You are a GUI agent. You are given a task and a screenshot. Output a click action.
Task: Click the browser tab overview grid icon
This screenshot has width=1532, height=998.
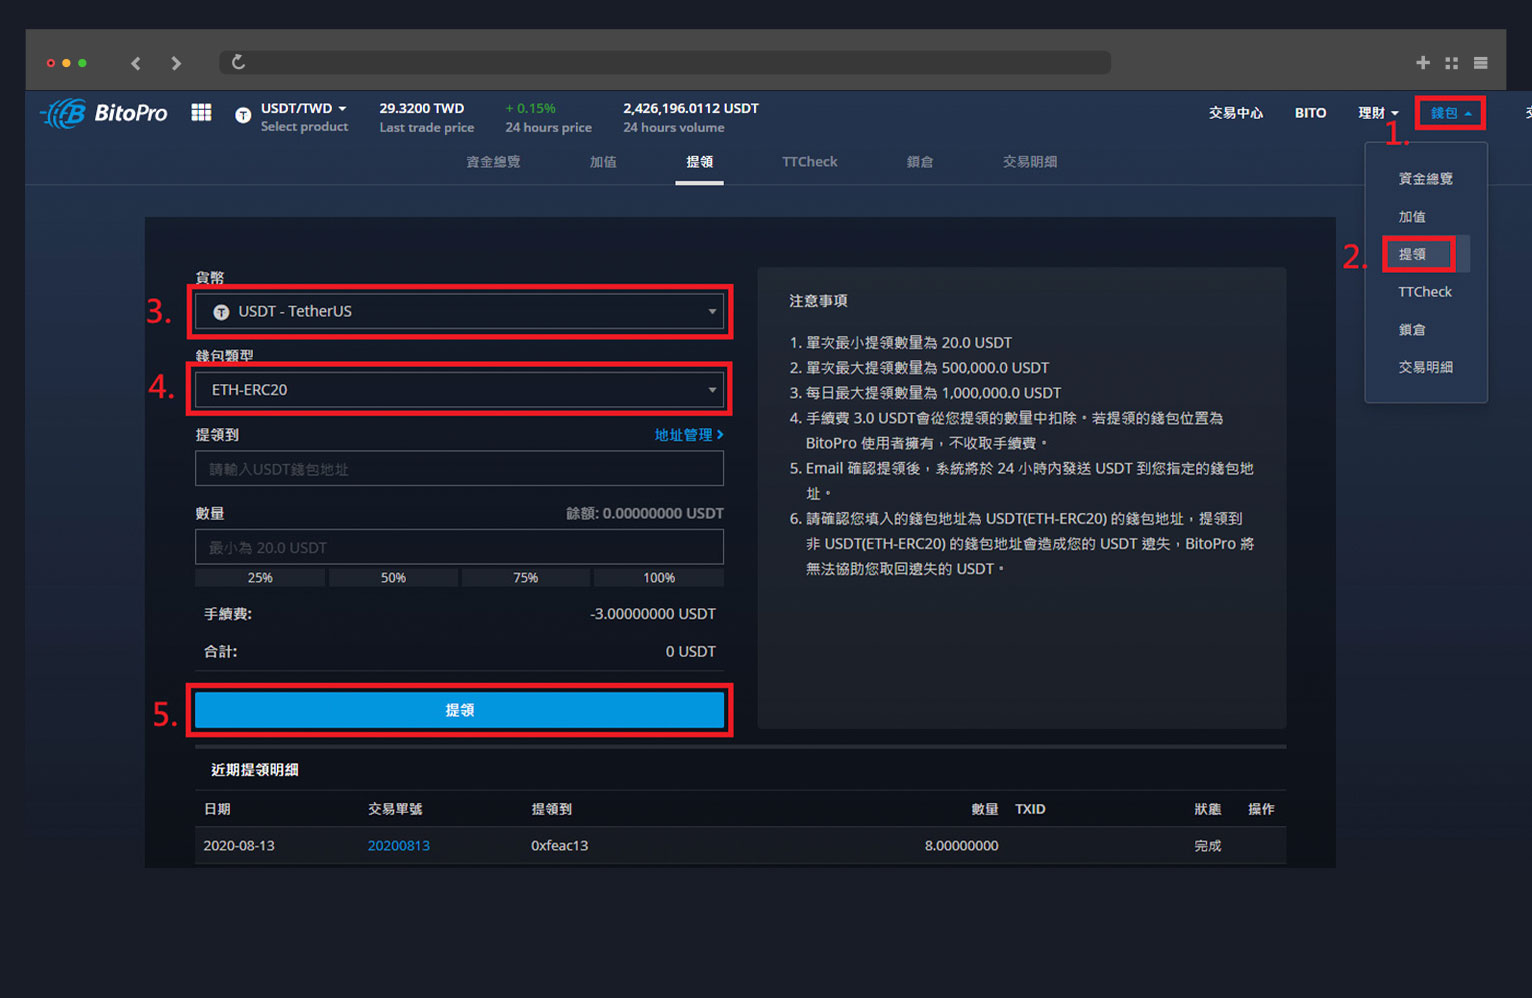[1451, 63]
